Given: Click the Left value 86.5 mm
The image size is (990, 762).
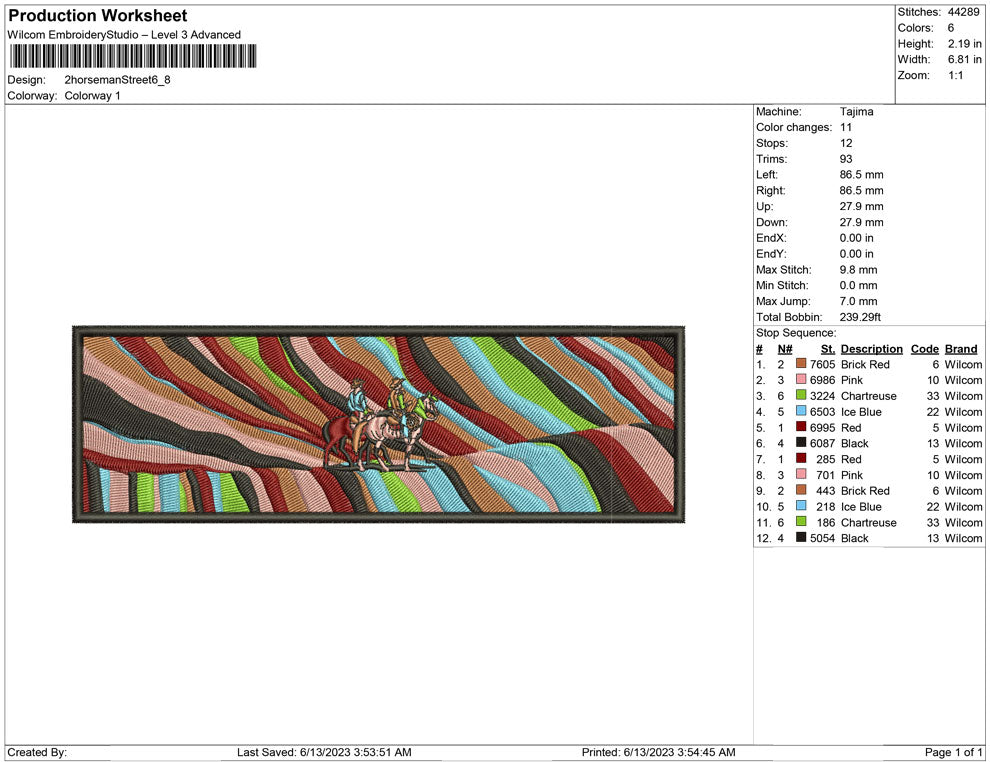Looking at the screenshot, I should tap(862, 174).
